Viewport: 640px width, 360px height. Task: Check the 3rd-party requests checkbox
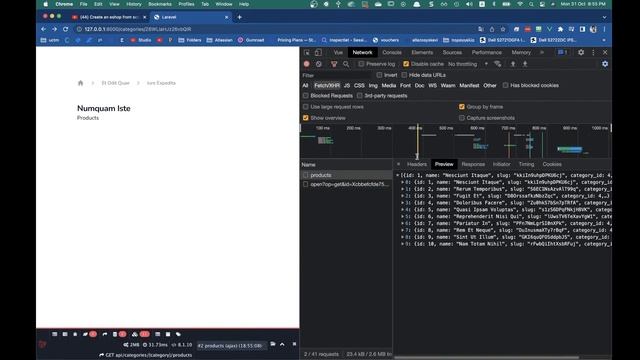click(360, 96)
